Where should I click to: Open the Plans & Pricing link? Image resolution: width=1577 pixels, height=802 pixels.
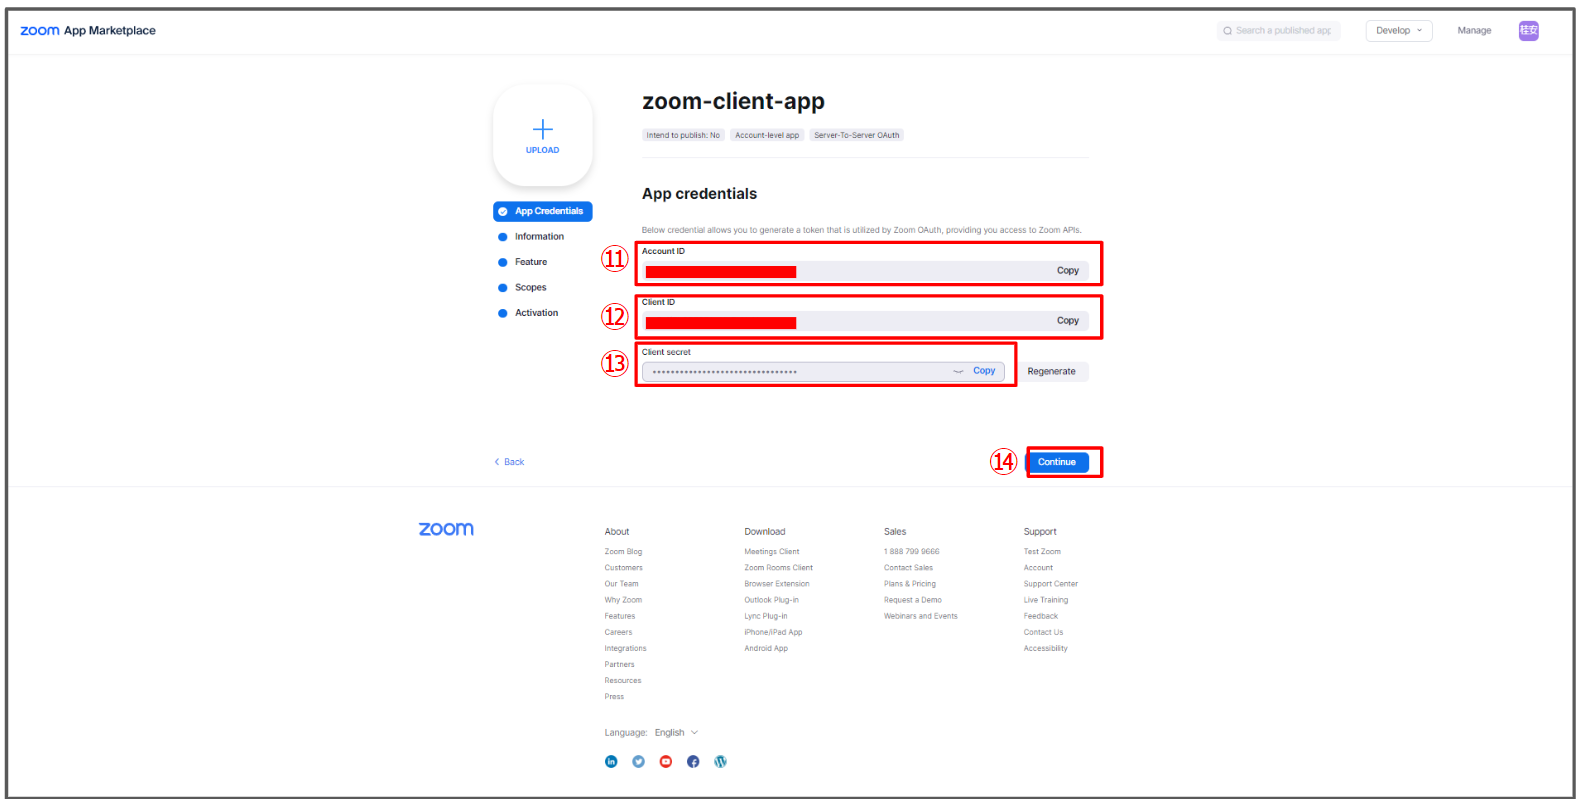coord(910,584)
